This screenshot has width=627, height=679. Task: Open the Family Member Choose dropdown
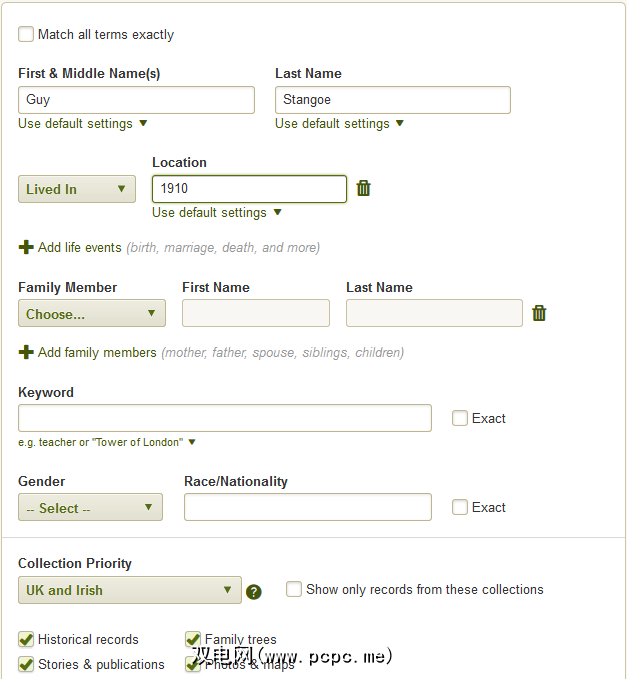point(91,313)
